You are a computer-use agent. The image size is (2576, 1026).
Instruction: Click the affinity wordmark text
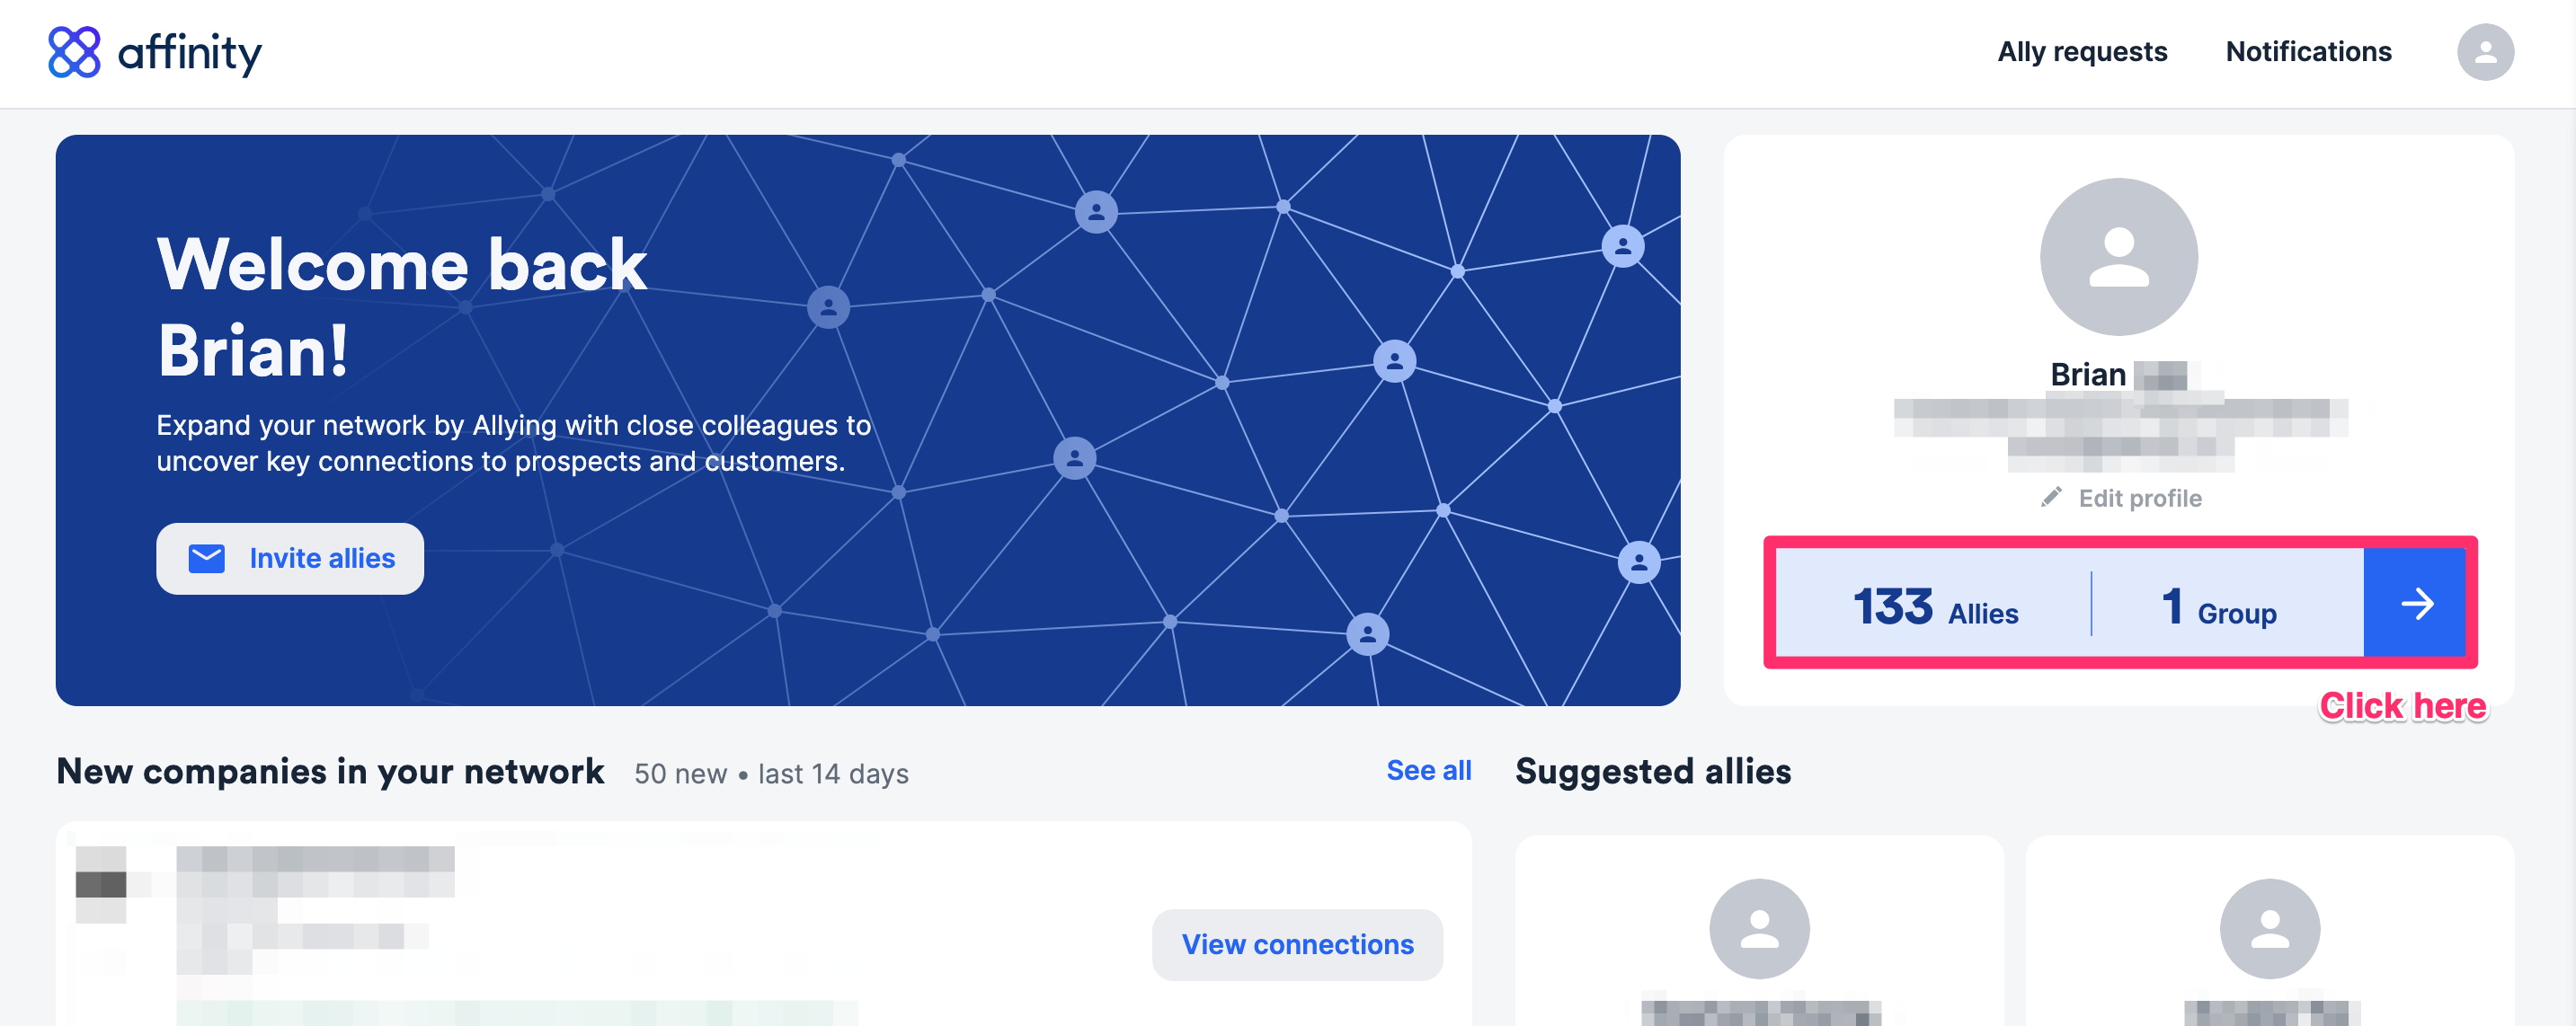click(x=190, y=52)
